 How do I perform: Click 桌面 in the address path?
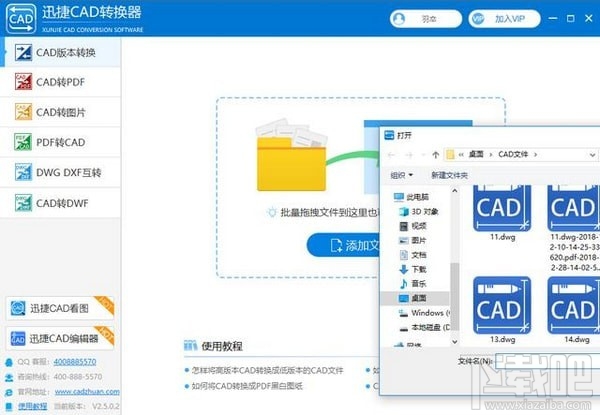click(x=476, y=154)
